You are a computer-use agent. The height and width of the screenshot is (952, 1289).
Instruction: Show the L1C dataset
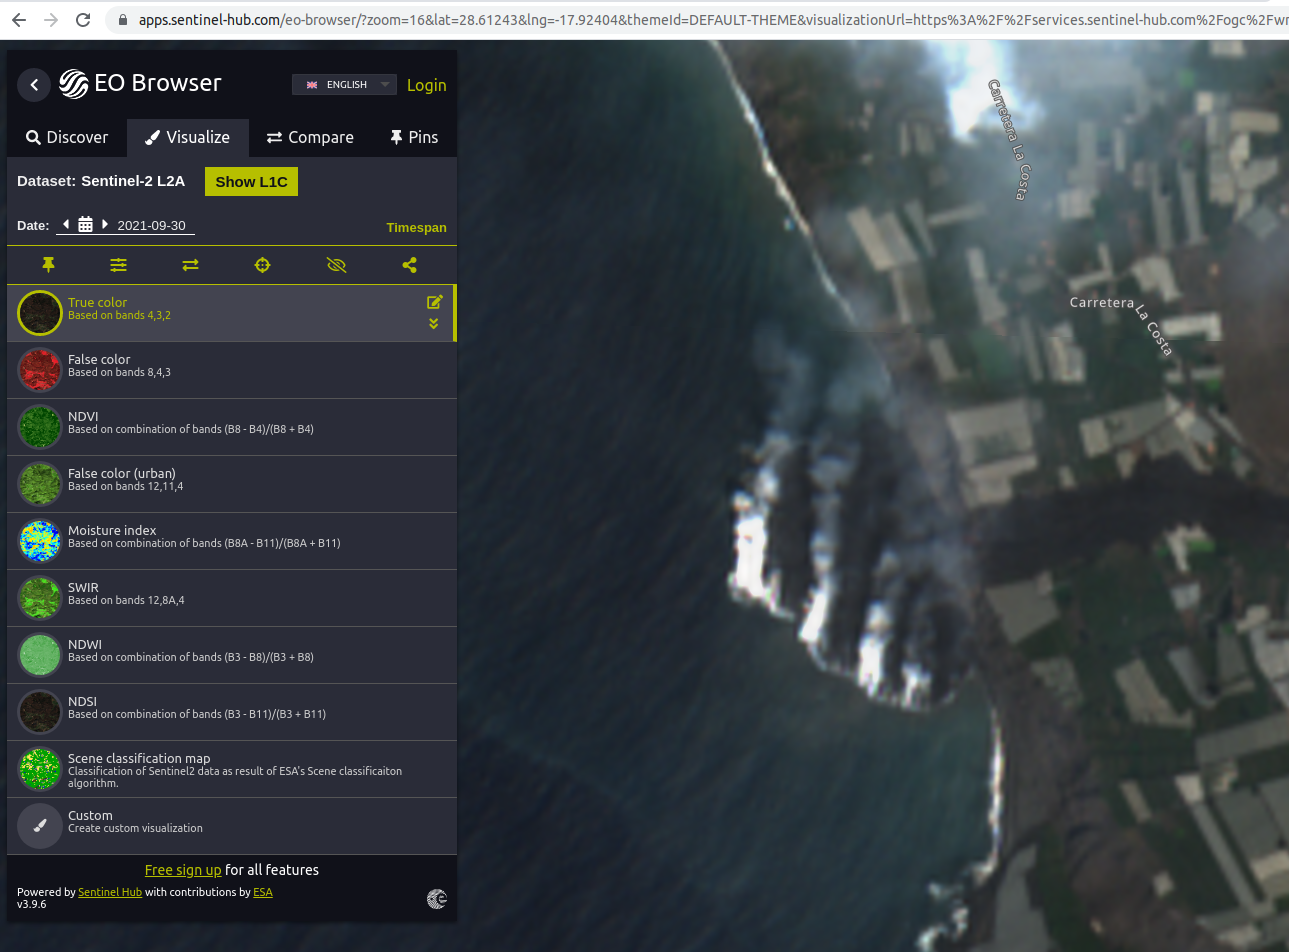251,182
